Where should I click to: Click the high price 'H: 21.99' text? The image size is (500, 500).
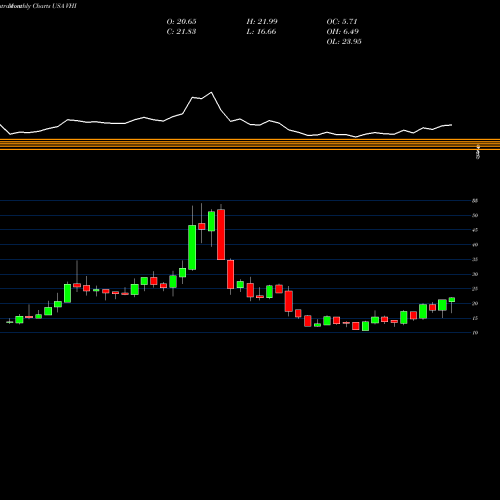pos(262,22)
